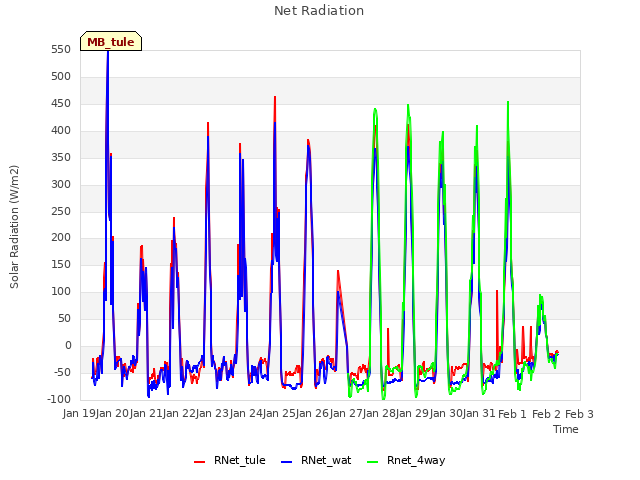Viewport: 640px width, 480px height.
Task: Click the -50 y-axis tick label
Action: click(61, 372)
